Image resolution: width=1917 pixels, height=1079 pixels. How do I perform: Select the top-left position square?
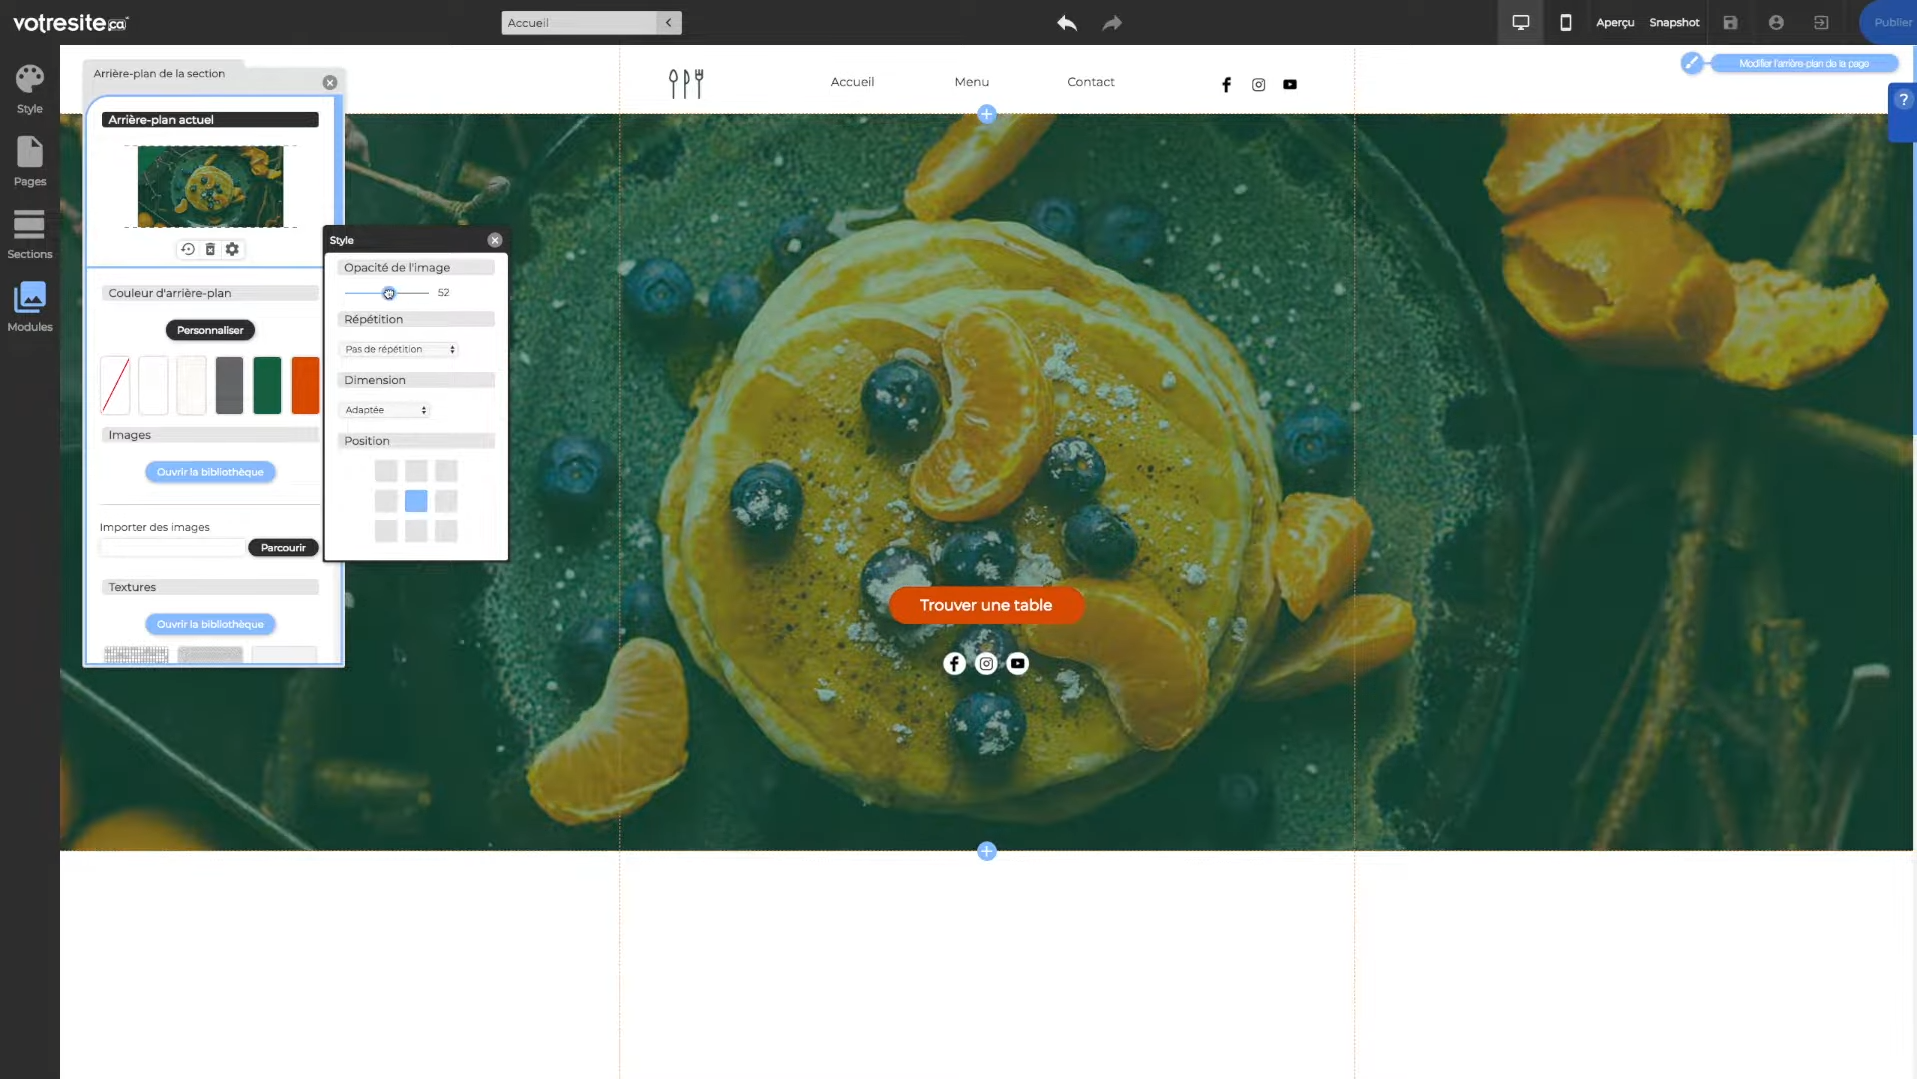(x=386, y=471)
